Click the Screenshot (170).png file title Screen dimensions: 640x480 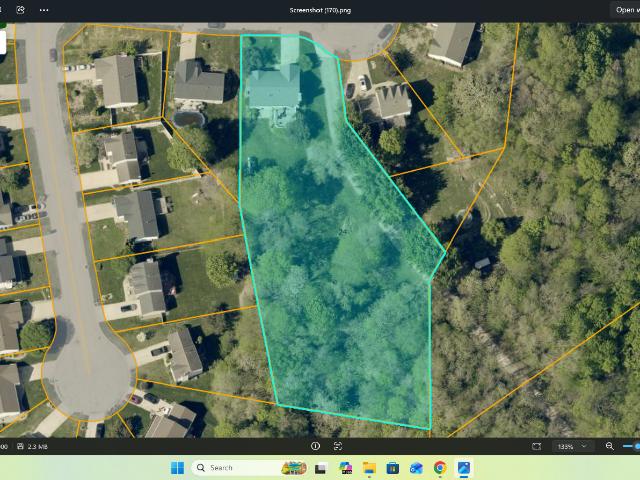320,10
